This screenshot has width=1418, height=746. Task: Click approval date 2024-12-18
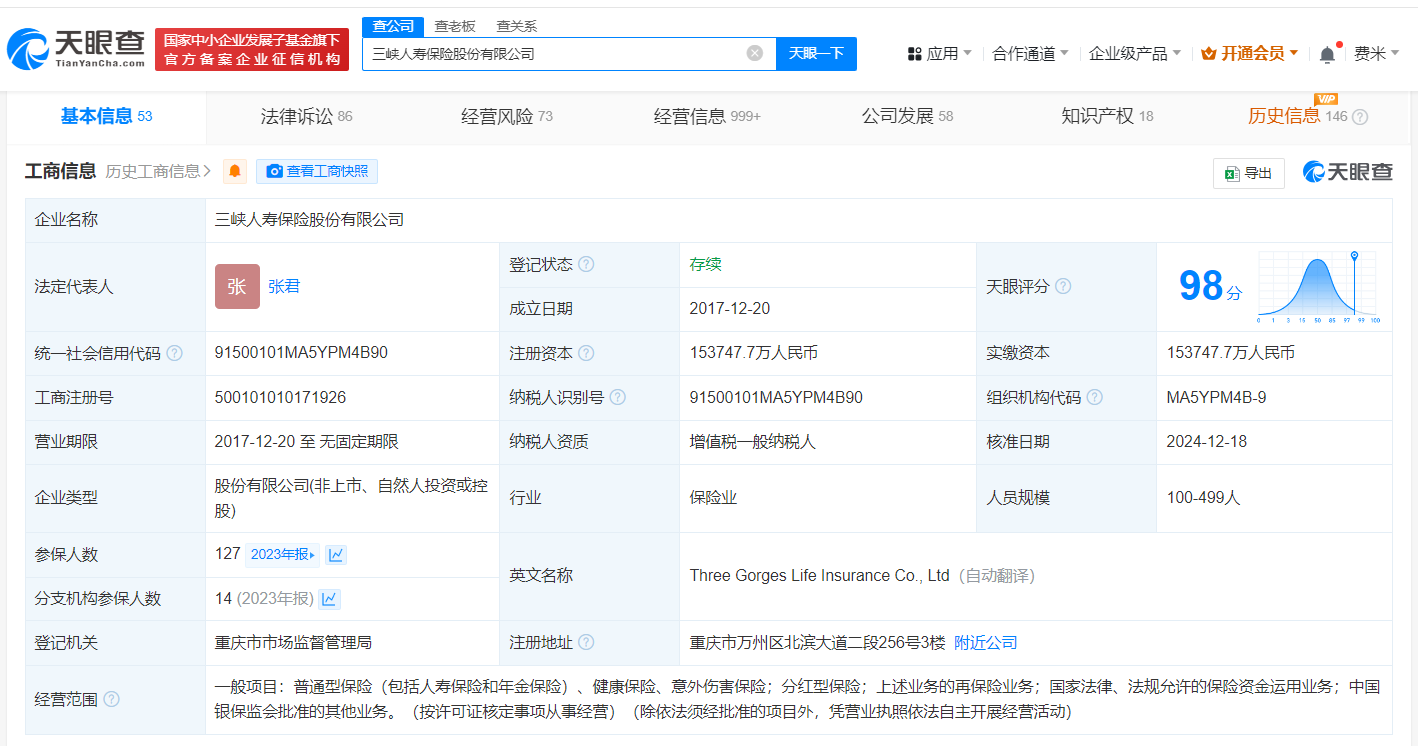tap(1207, 441)
